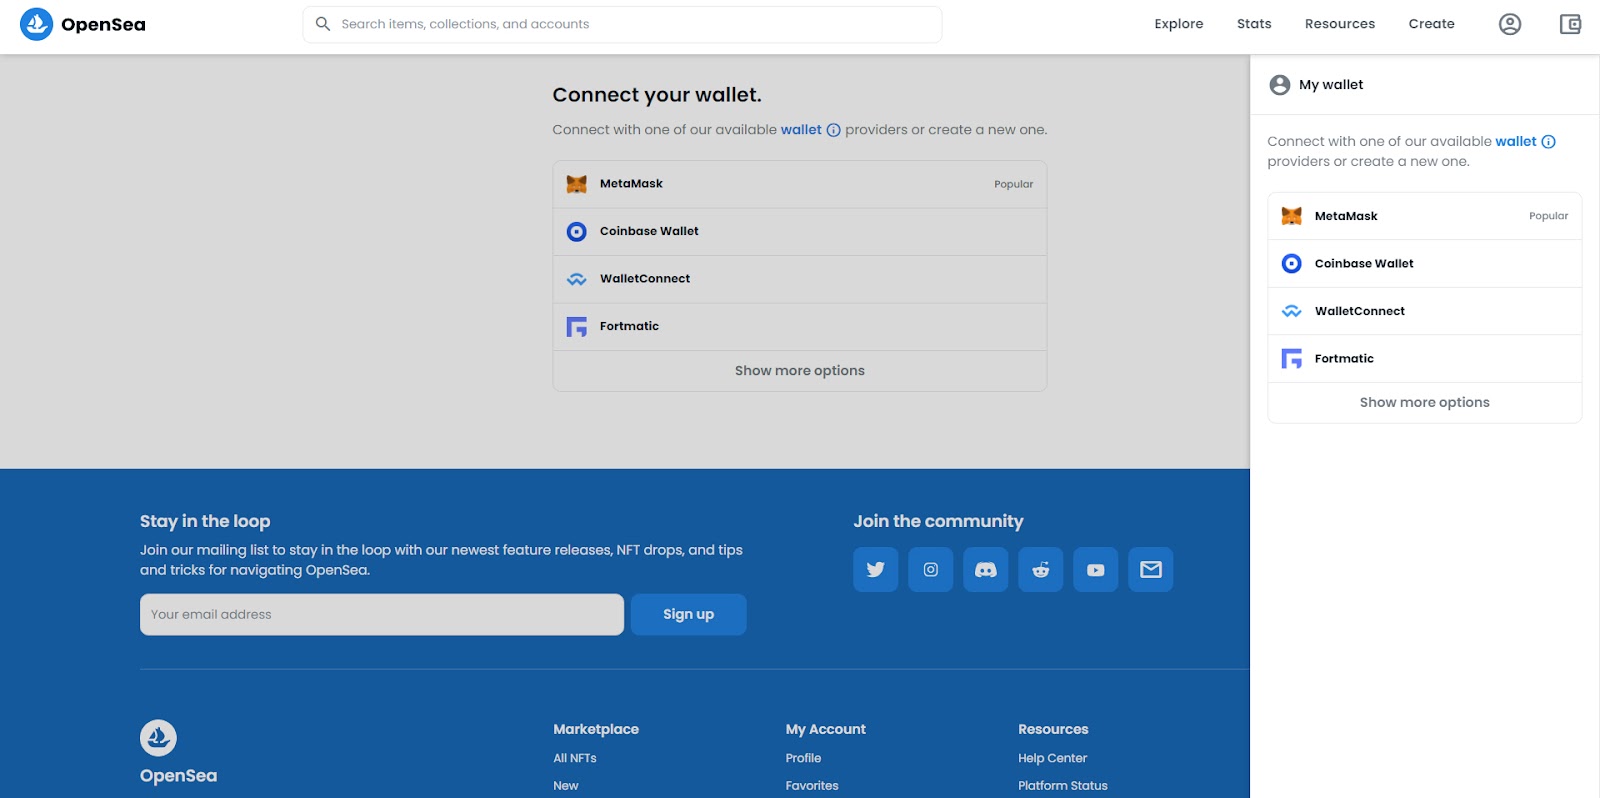Click the Fortmatic icon in main list
Viewport: 1600px width, 798px height.
coord(577,327)
